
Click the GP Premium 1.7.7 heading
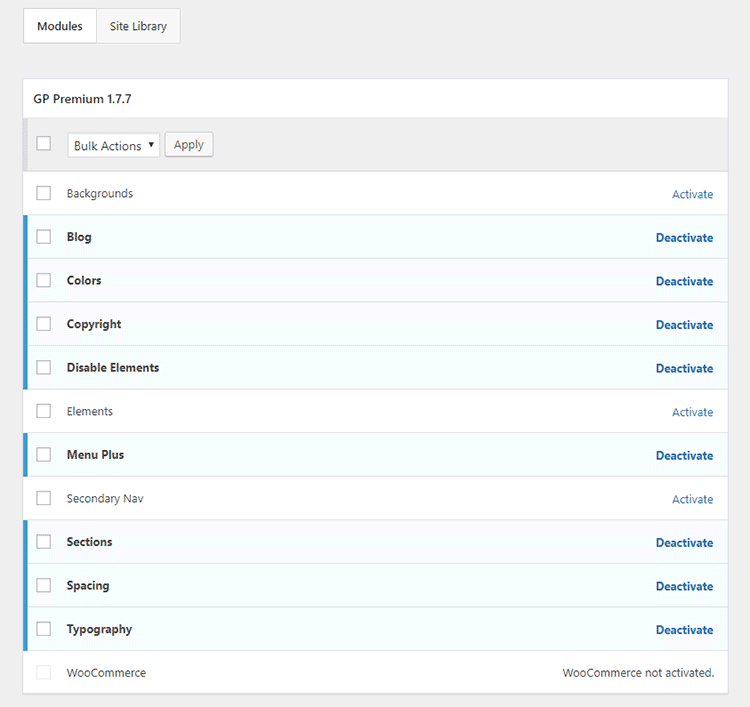tap(82, 99)
